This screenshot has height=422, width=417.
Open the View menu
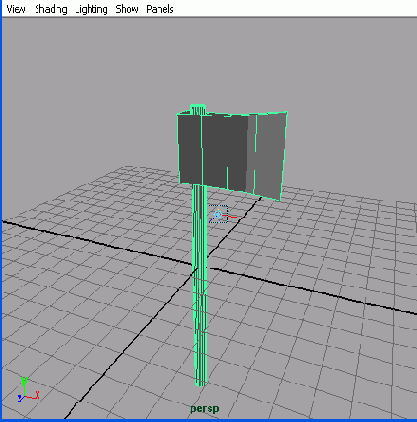16,9
